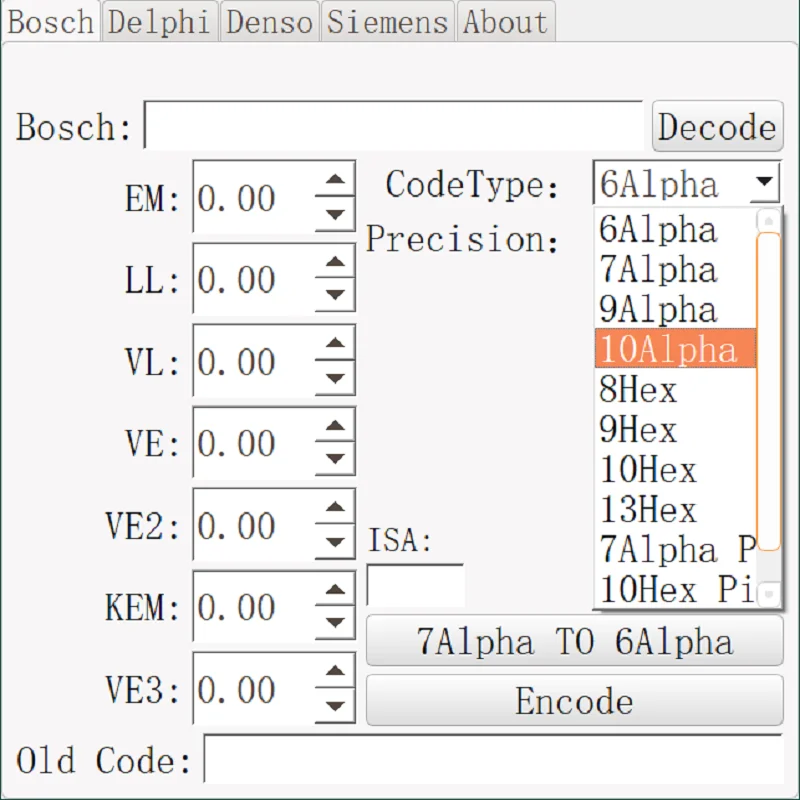Decrease the LL value with down arrow
This screenshot has width=800, height=800.
335,295
